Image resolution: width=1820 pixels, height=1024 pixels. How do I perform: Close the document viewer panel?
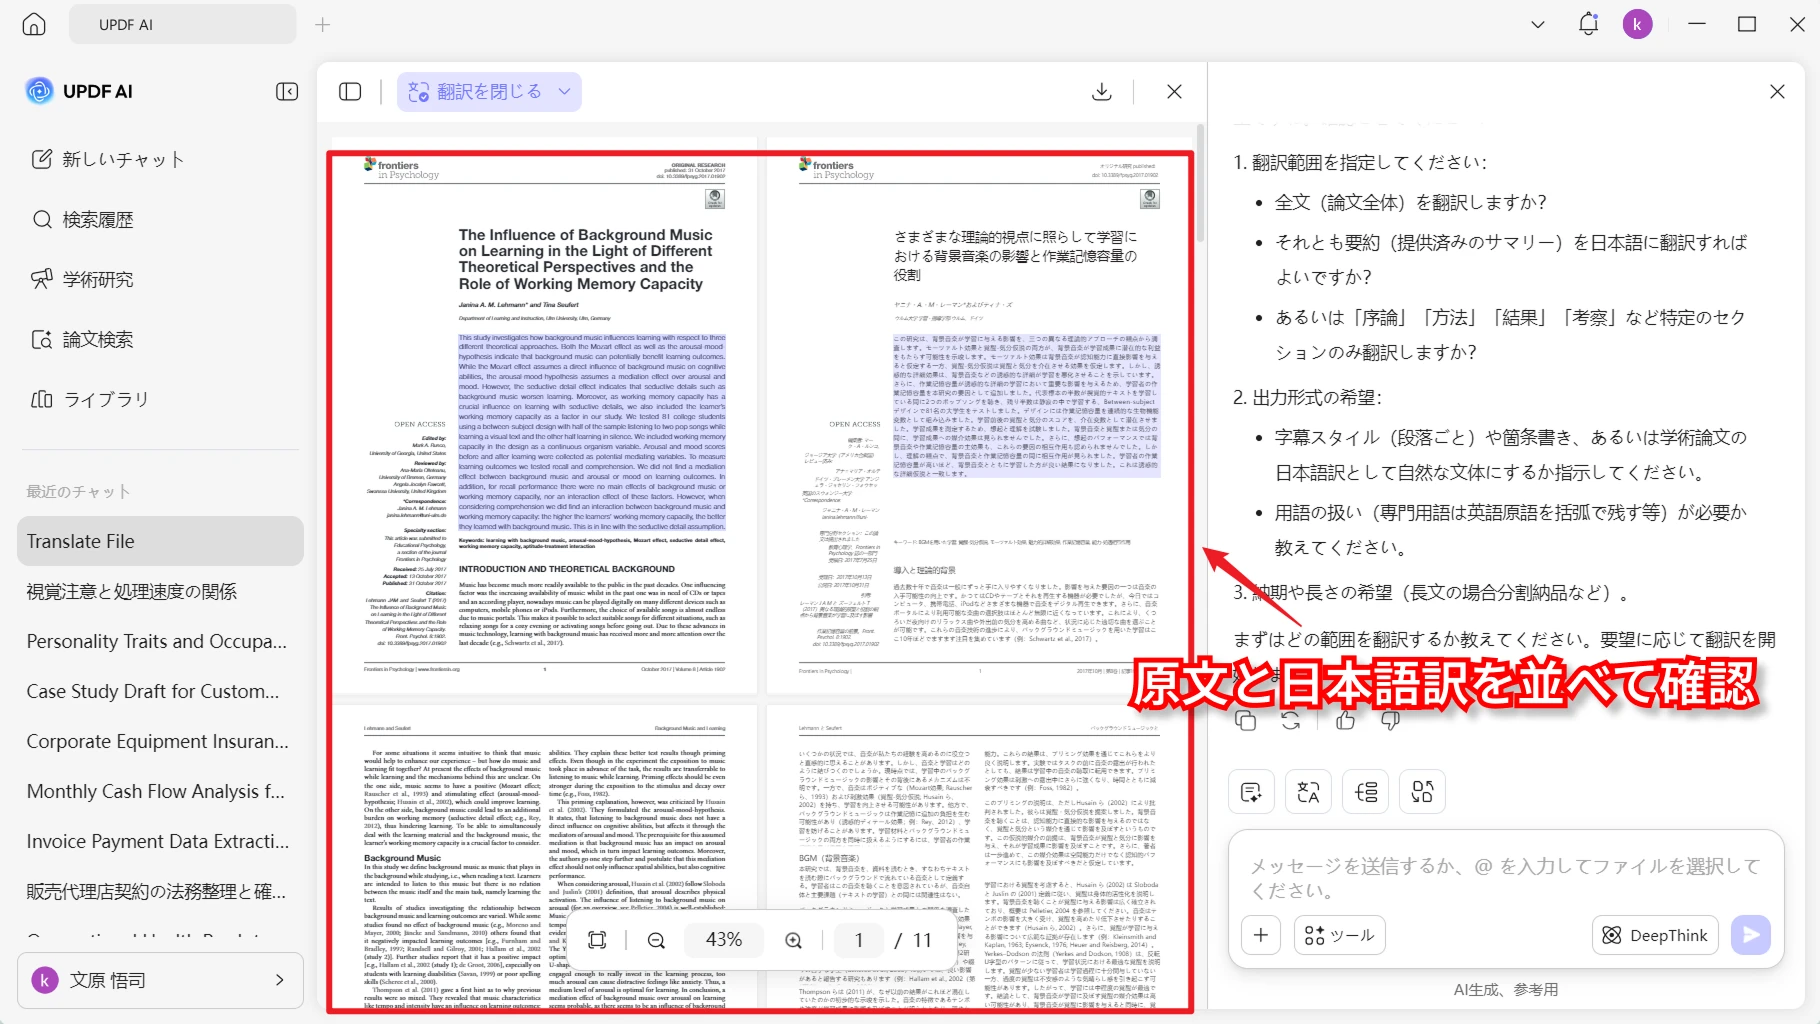tap(1174, 92)
